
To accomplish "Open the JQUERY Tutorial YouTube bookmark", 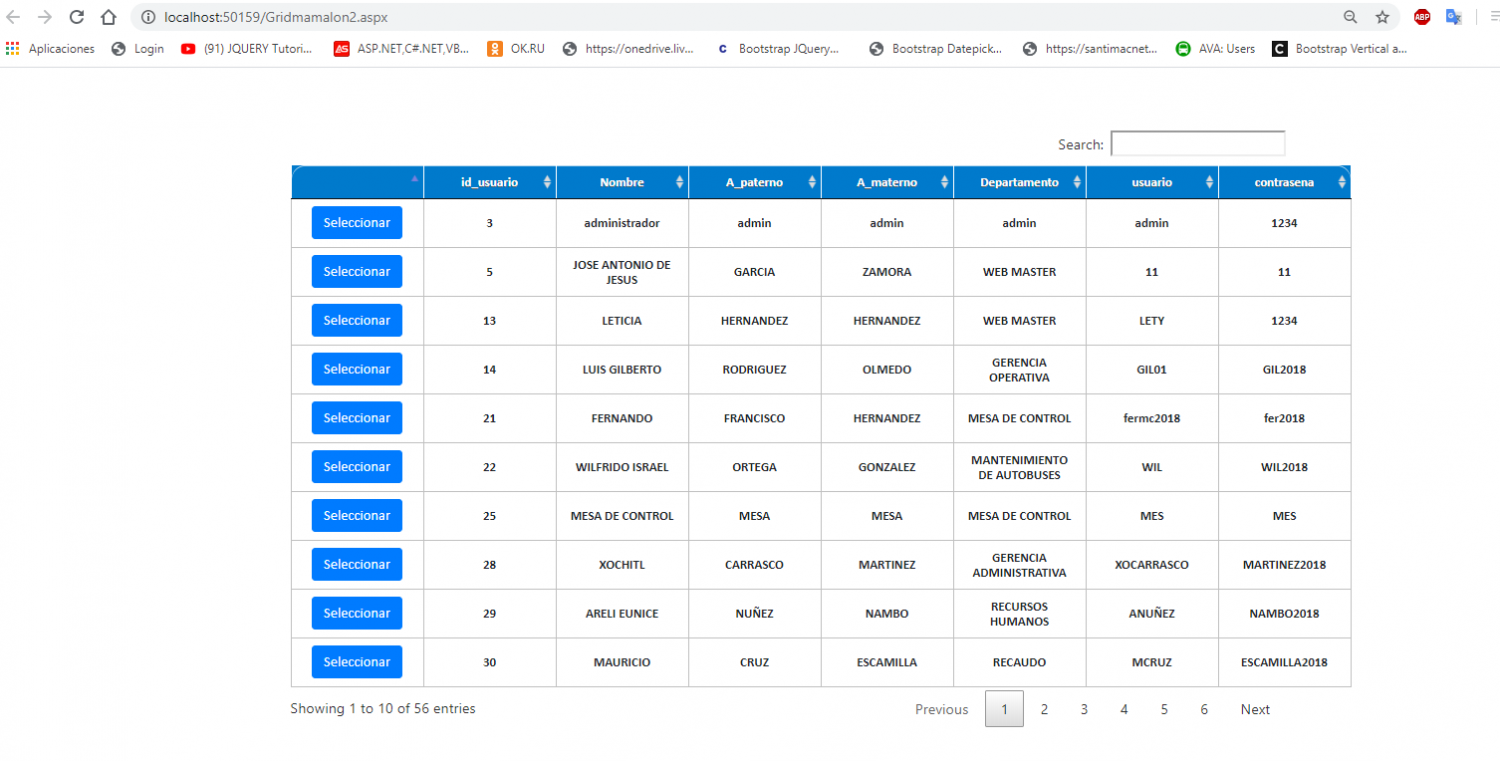I will [247, 48].
